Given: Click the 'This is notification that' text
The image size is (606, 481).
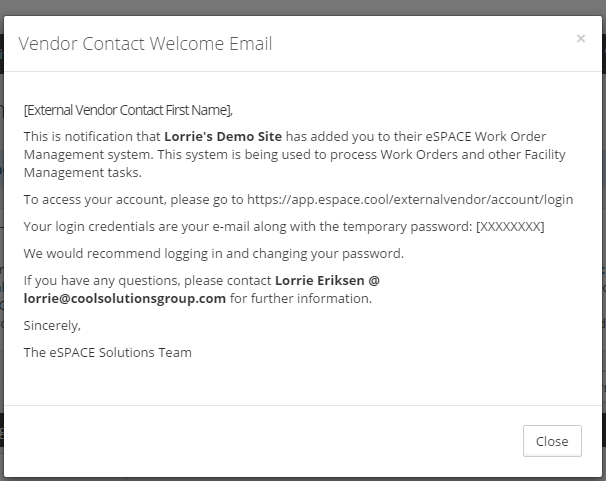Looking at the screenshot, I should click(92, 136).
